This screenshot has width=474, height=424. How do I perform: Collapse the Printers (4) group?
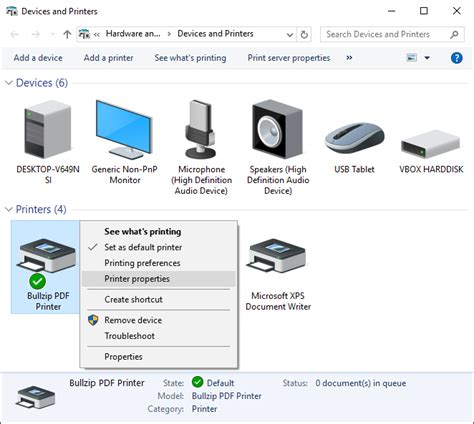pos(9,209)
